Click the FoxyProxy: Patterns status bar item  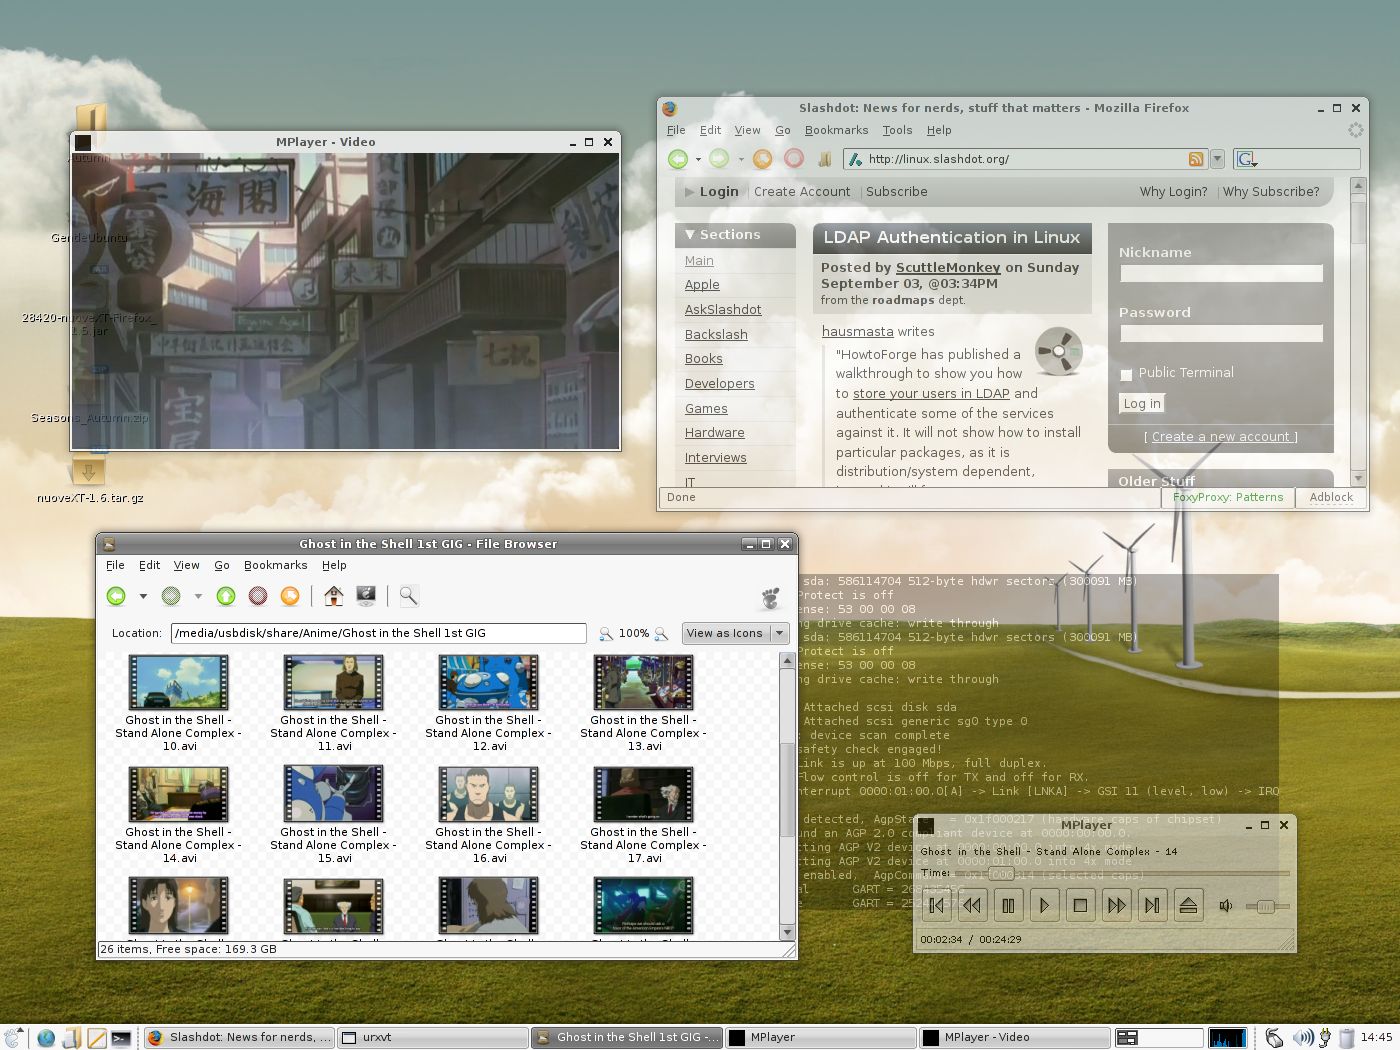tap(1227, 497)
